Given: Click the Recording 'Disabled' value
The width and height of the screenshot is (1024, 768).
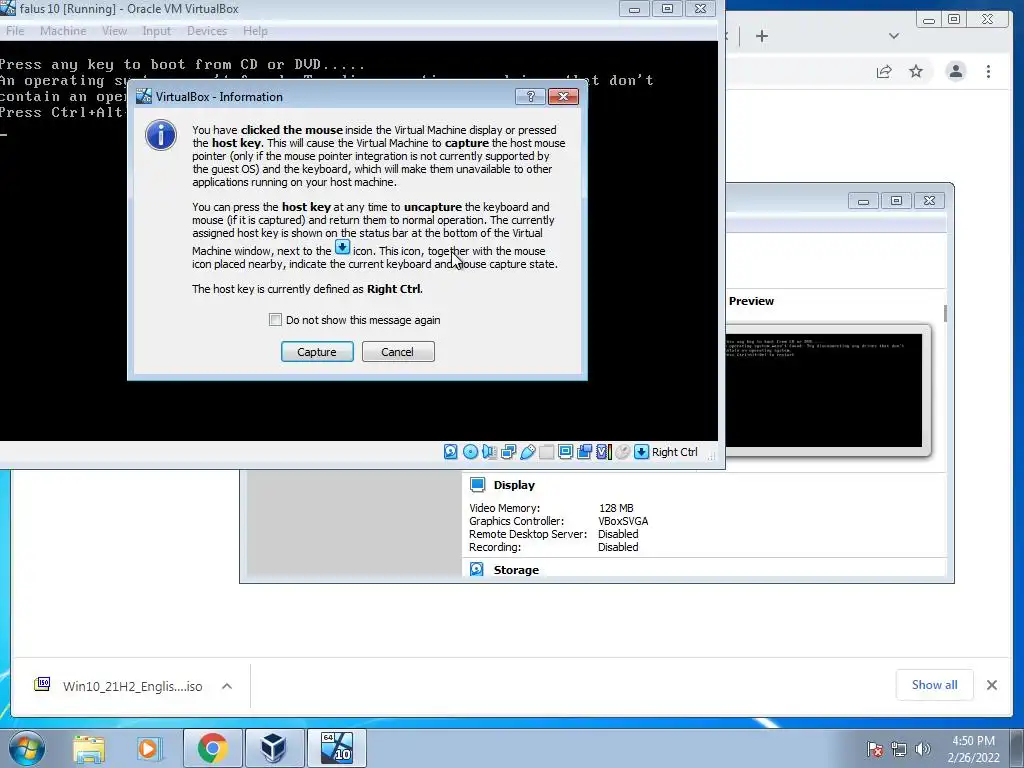Looking at the screenshot, I should 618,547.
